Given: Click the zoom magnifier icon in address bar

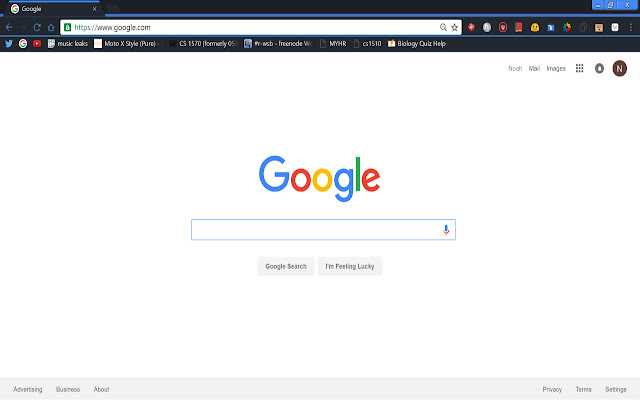Looking at the screenshot, I should click(x=443, y=27).
